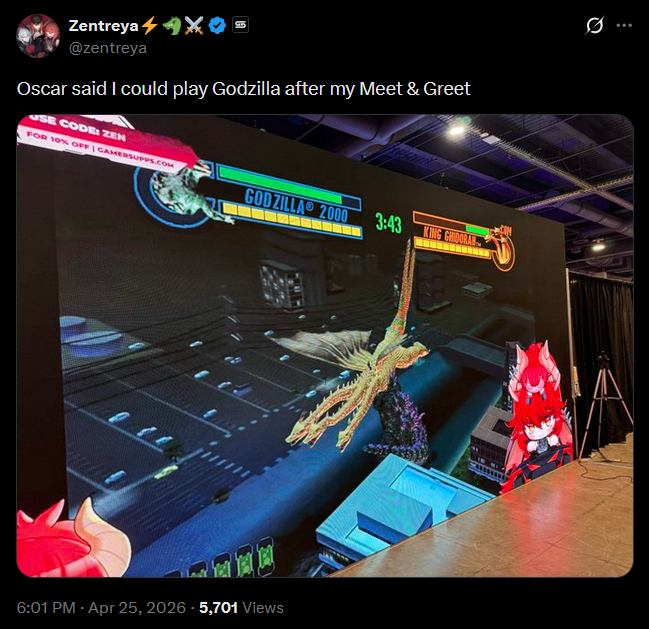Screen dimensions: 649x629
Task: Click the 6:01 PM Apr 25, 2026 timestamp
Action: click(x=101, y=607)
